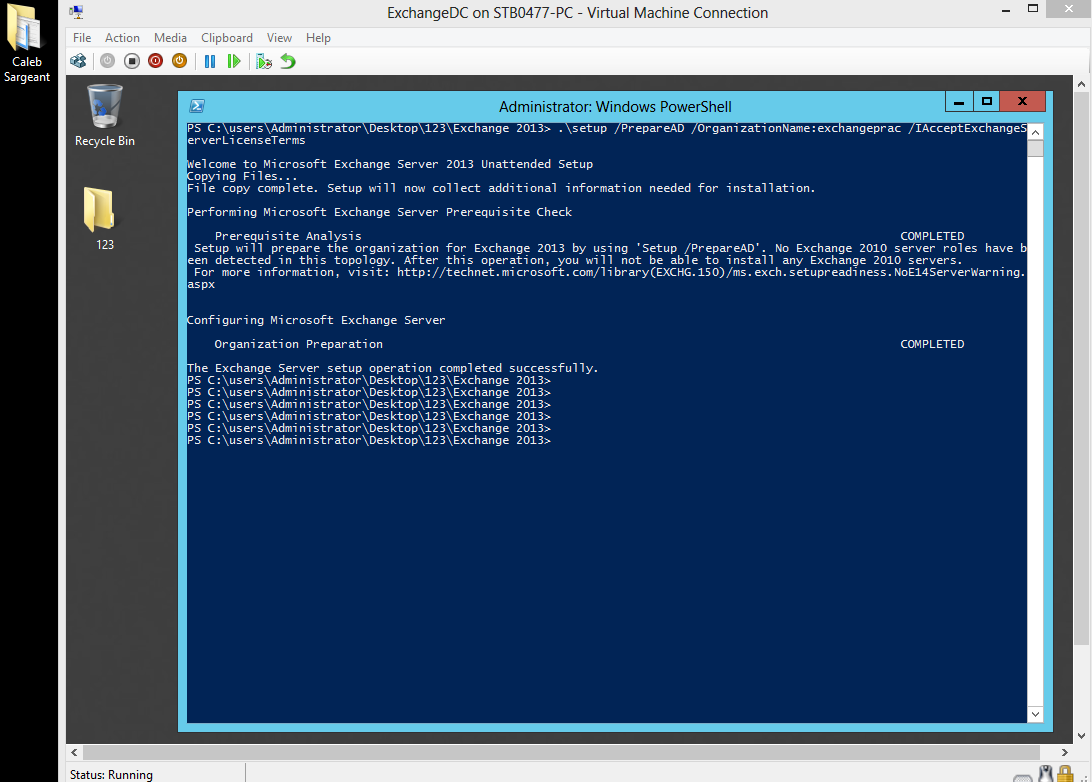Click the Virtual Machine Connection window icon
Screen dimensions: 1092x782
(77, 12)
